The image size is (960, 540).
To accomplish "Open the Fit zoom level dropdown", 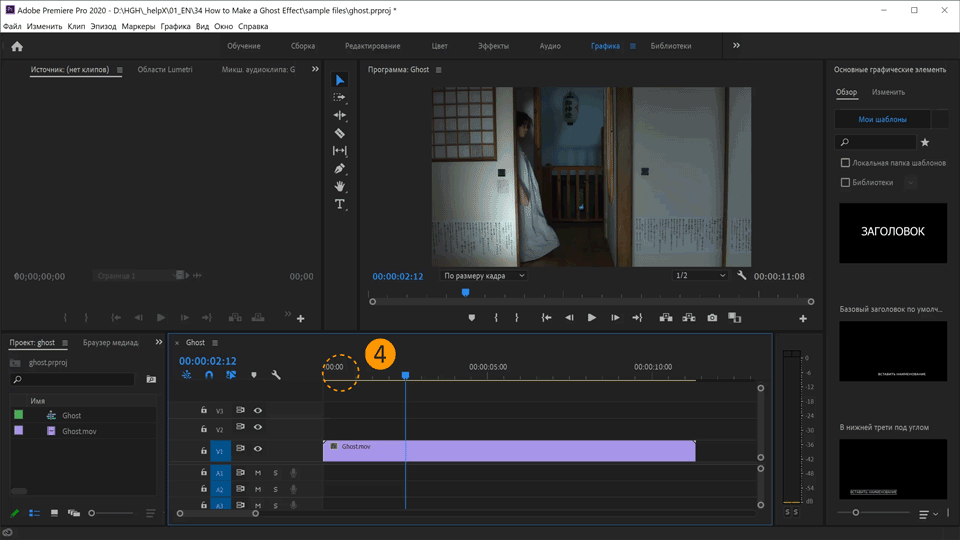I will click(x=483, y=276).
